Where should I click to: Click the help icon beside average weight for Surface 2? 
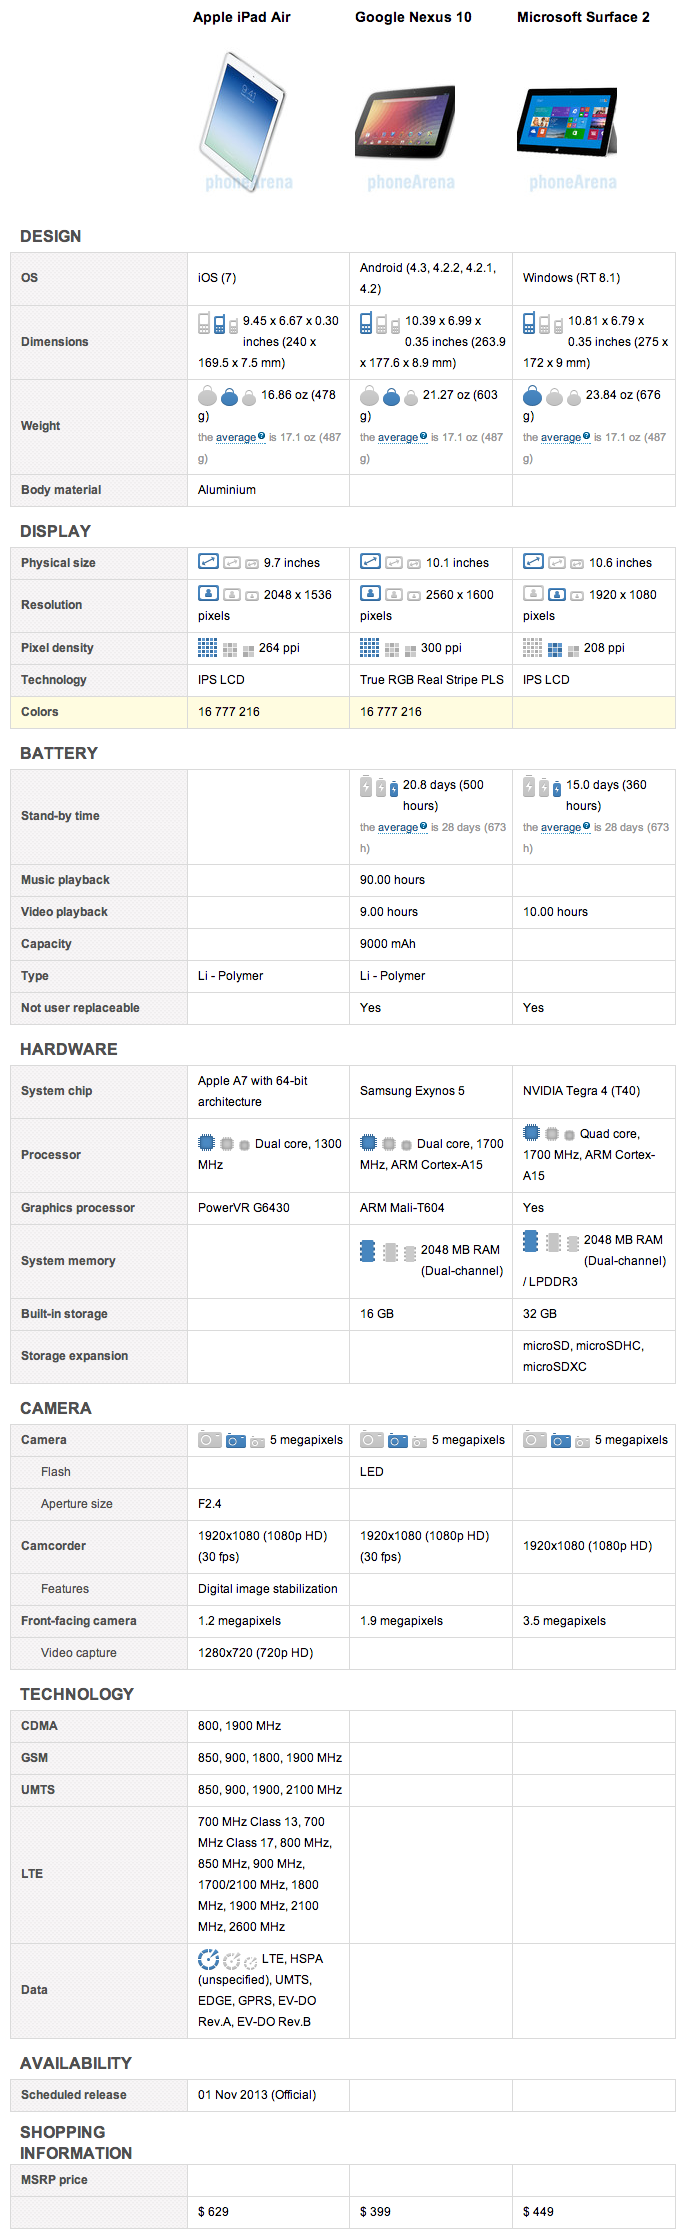click(586, 436)
